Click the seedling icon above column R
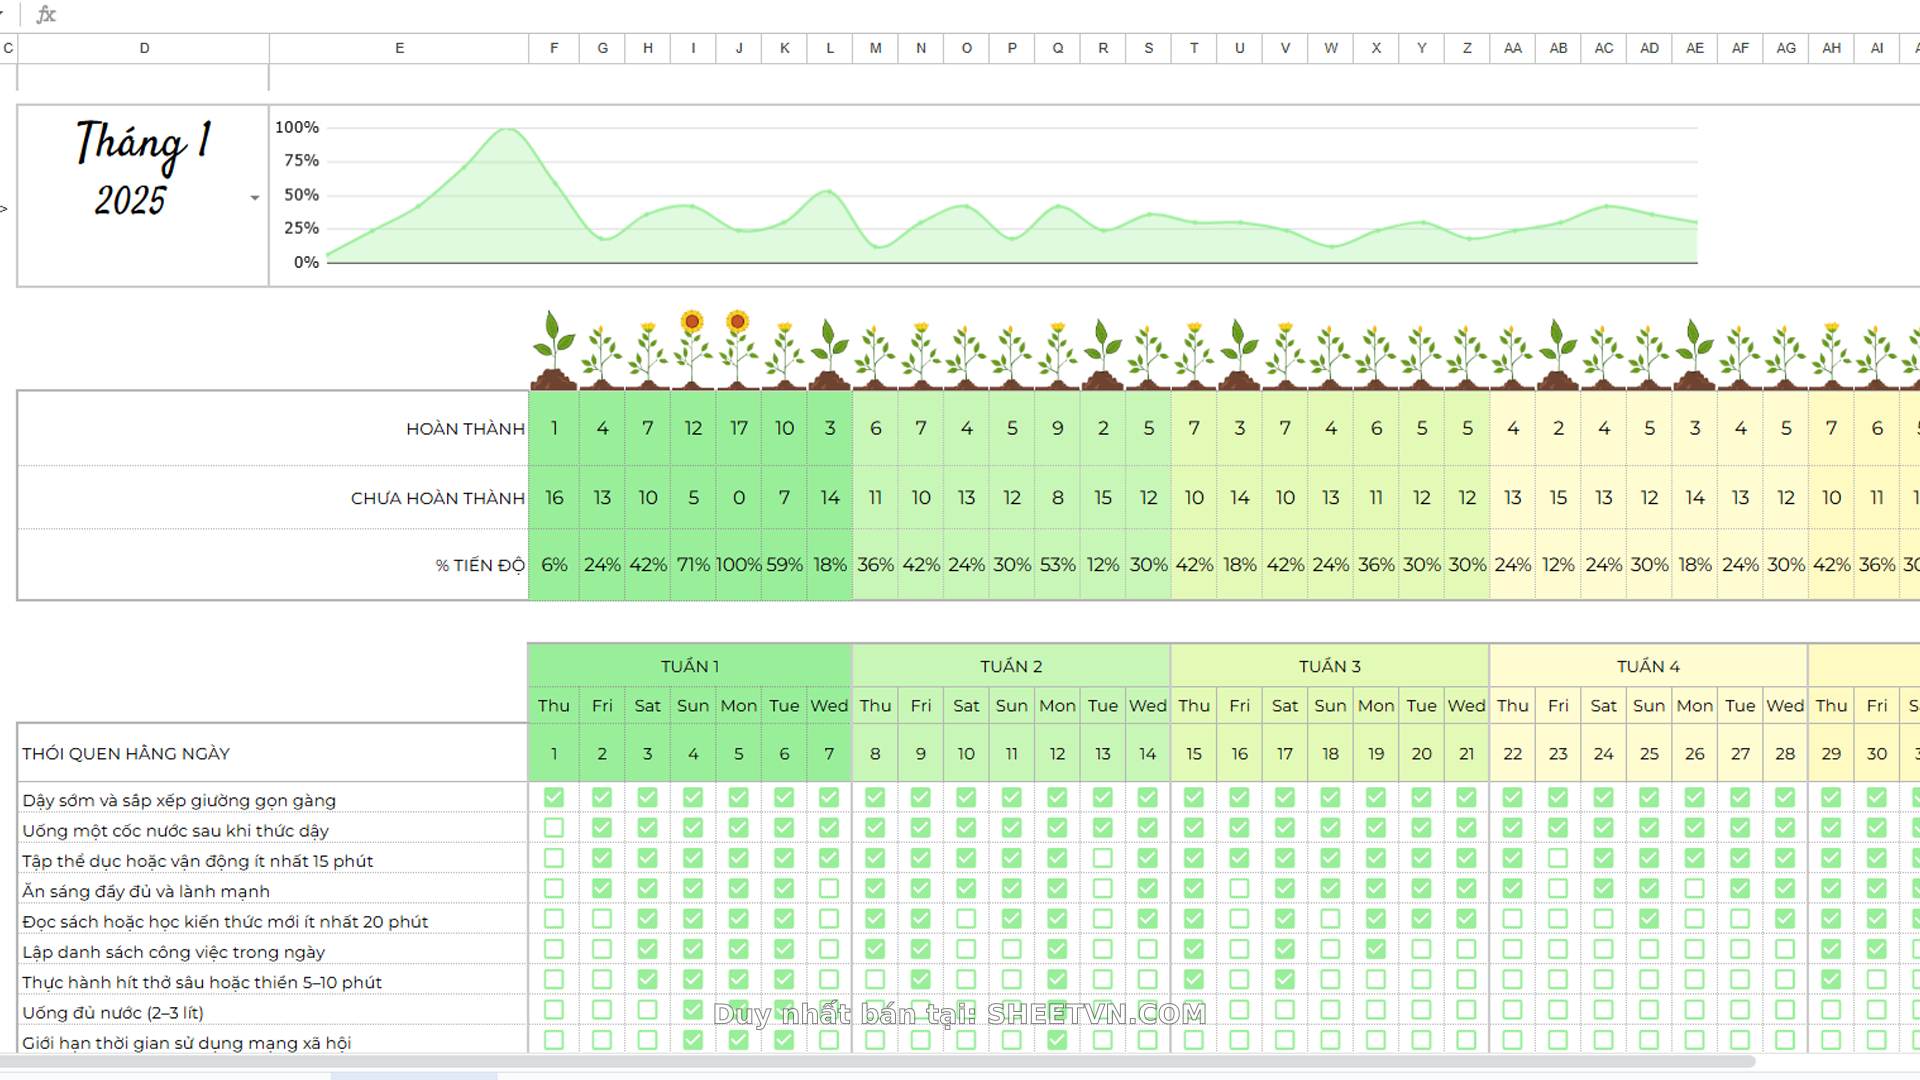The width and height of the screenshot is (1920, 1080). (x=1102, y=352)
